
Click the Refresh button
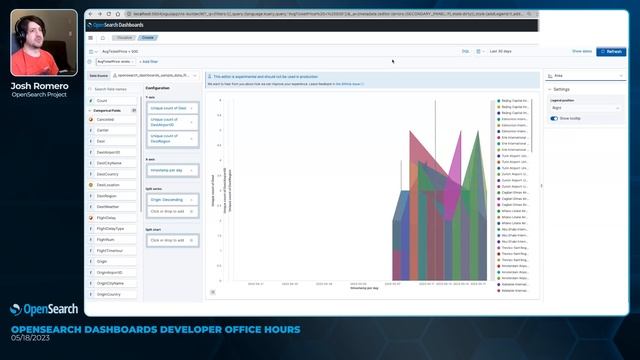pos(611,51)
